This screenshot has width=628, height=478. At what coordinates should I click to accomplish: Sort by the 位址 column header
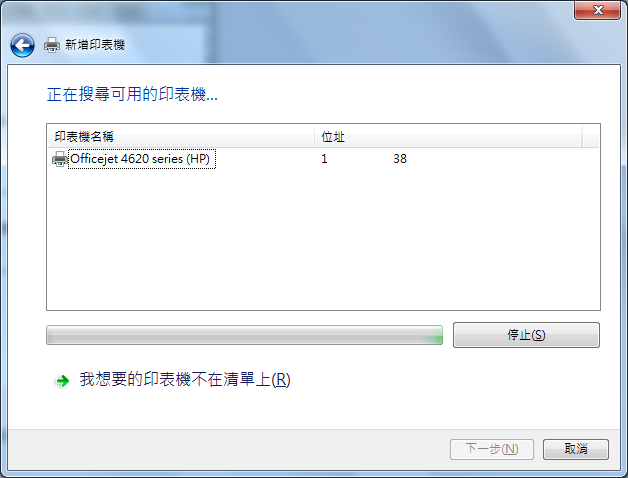click(x=448, y=137)
